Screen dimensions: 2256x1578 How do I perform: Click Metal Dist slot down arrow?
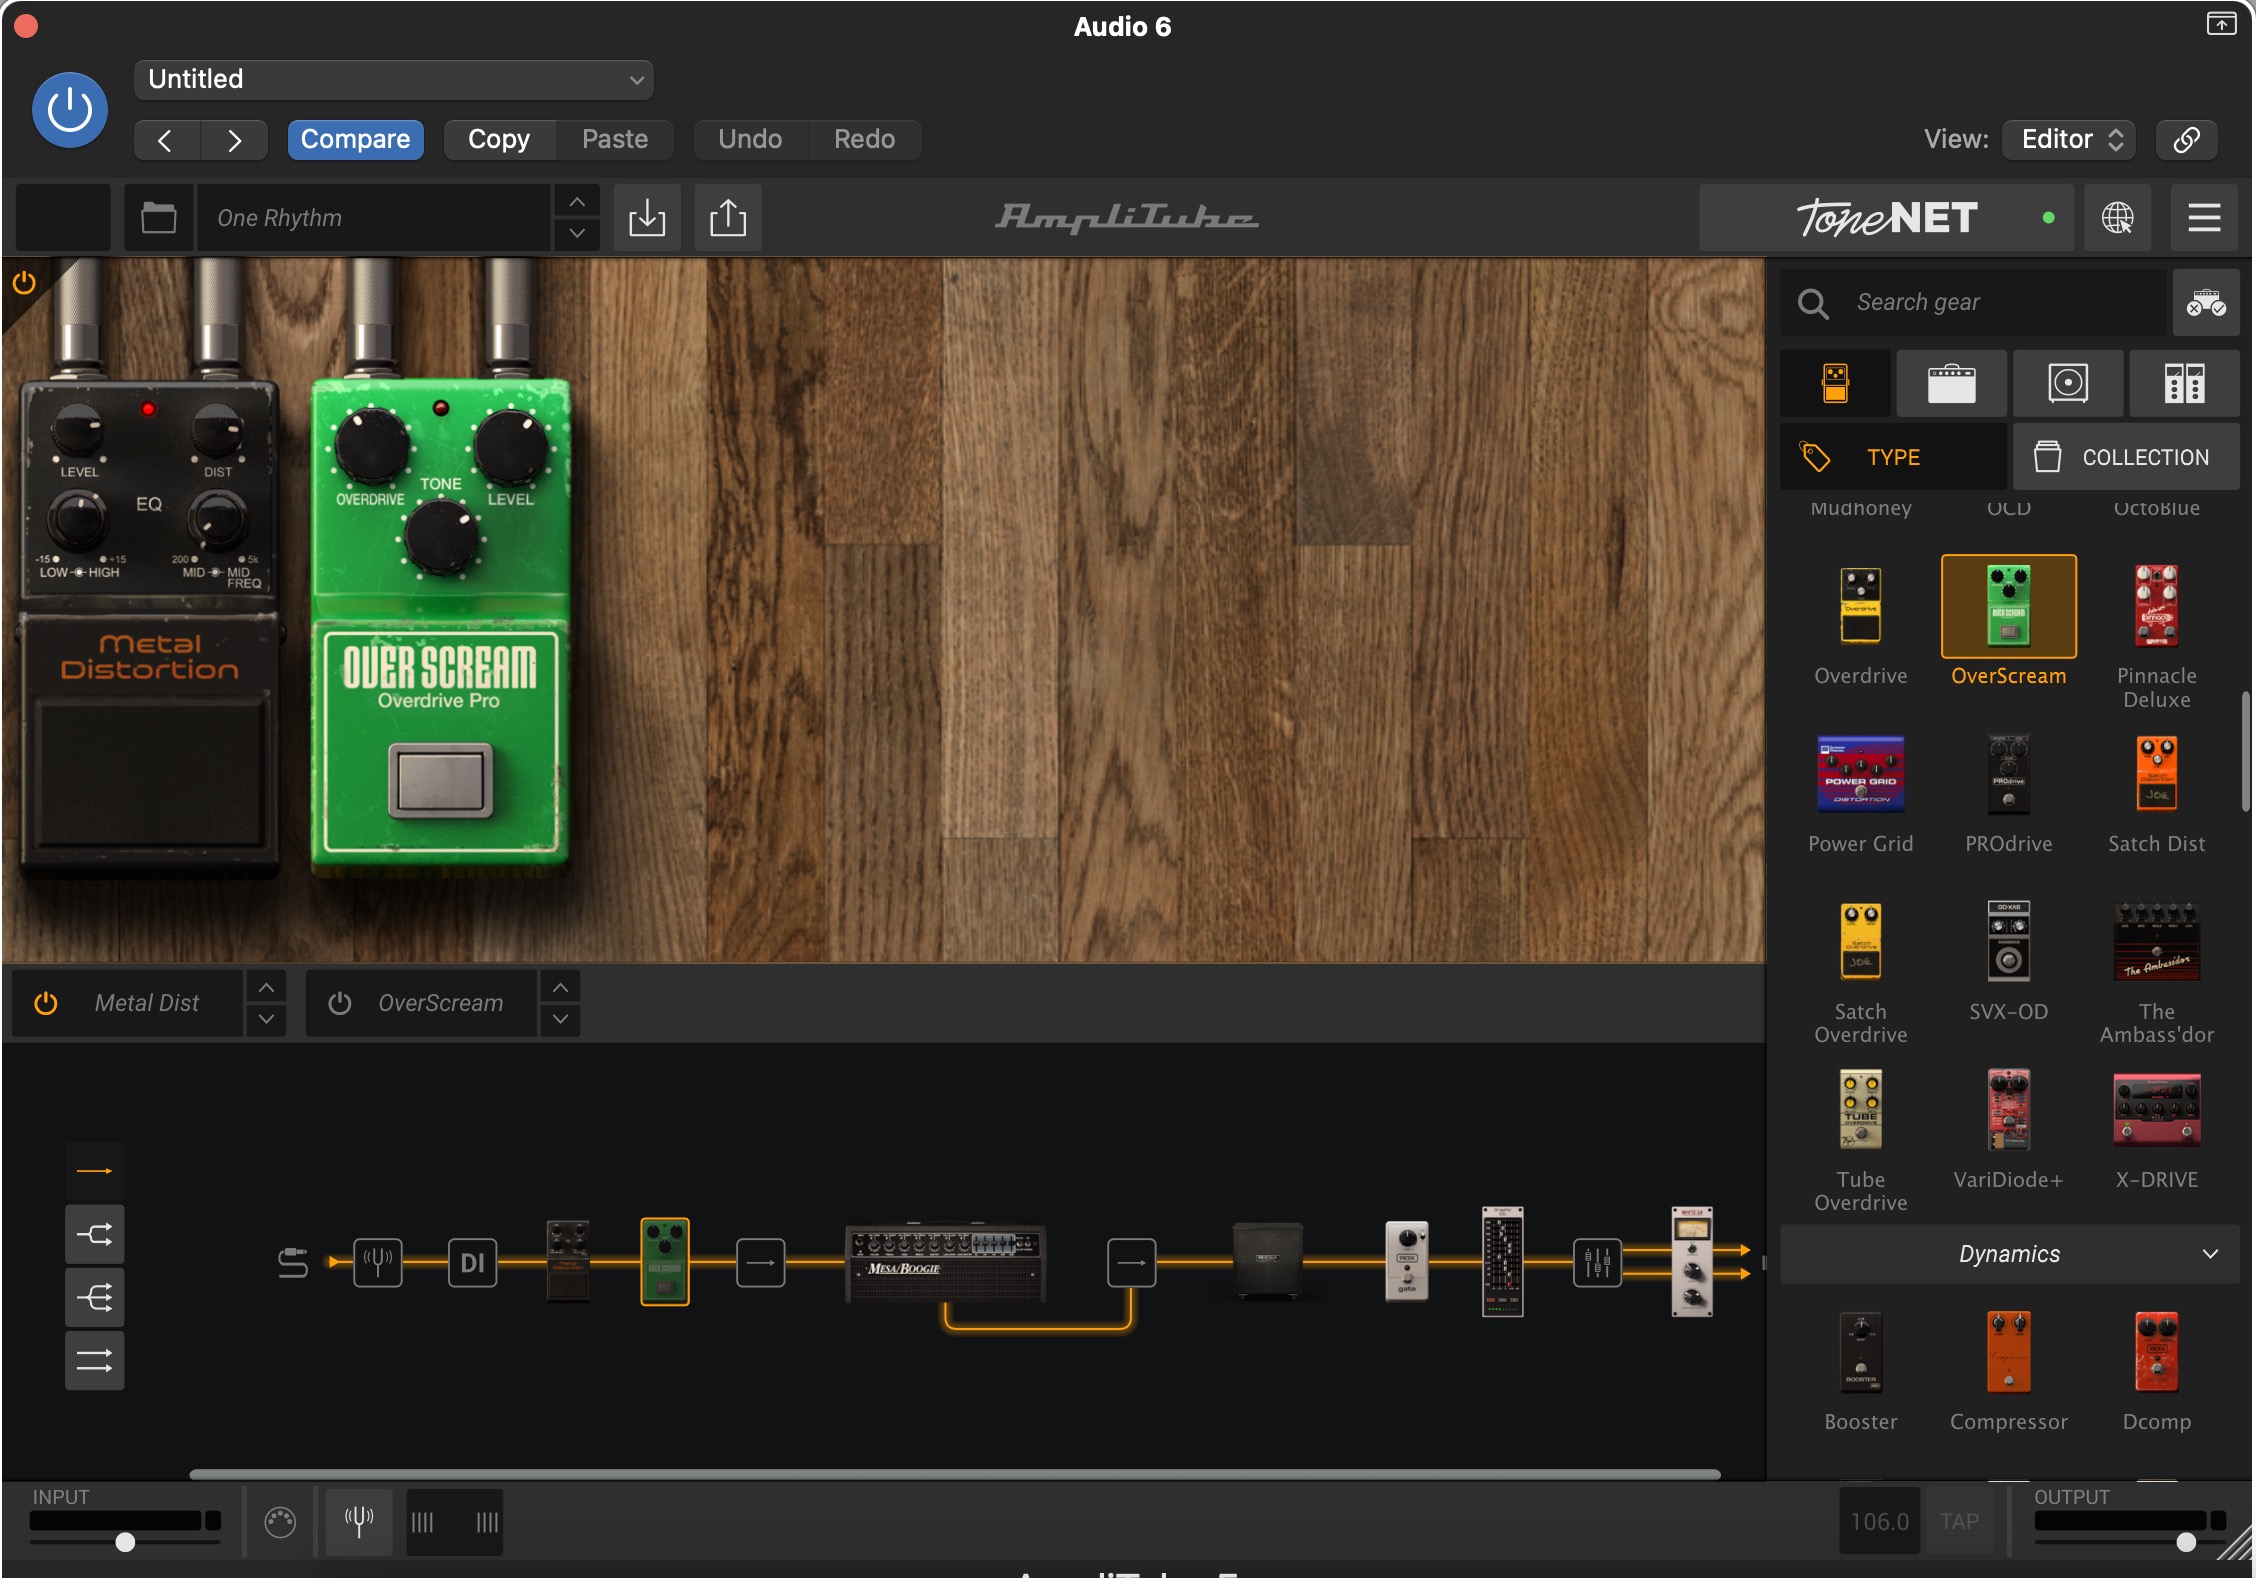[x=266, y=1019]
